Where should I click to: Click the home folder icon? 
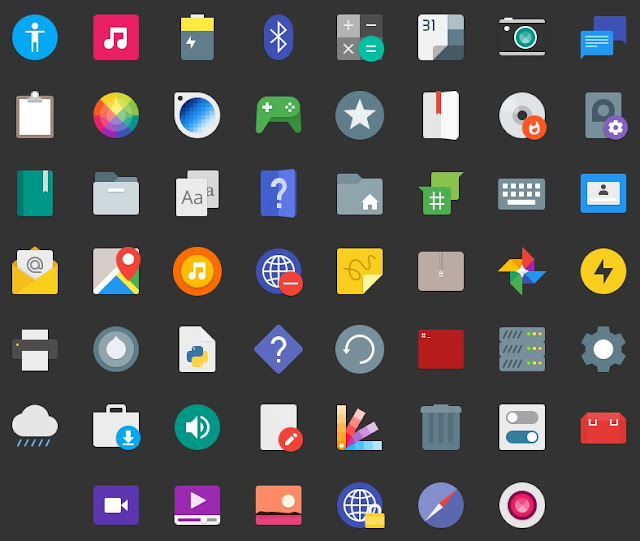pos(360,194)
